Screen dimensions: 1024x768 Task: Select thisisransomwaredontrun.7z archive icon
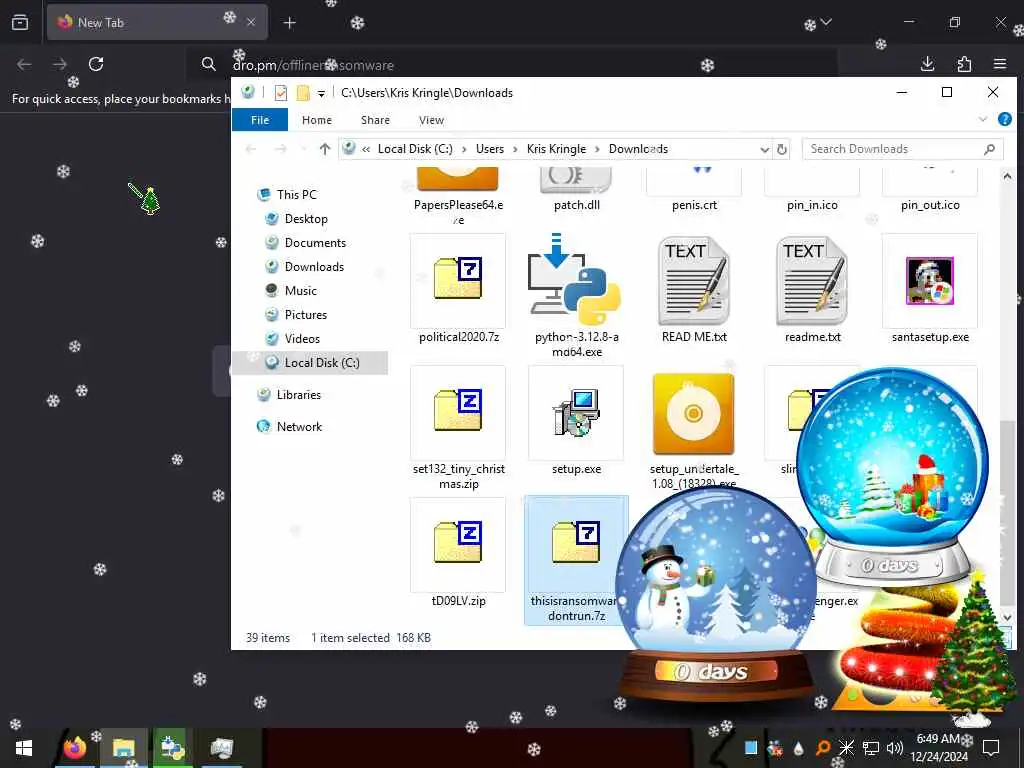[575, 542]
